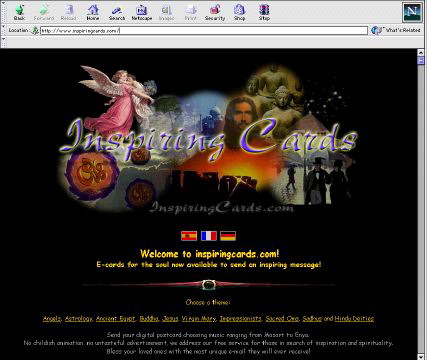The width and height of the screenshot is (427, 360).
Task: Click the scrollbar down arrow
Action: (x=421, y=356)
